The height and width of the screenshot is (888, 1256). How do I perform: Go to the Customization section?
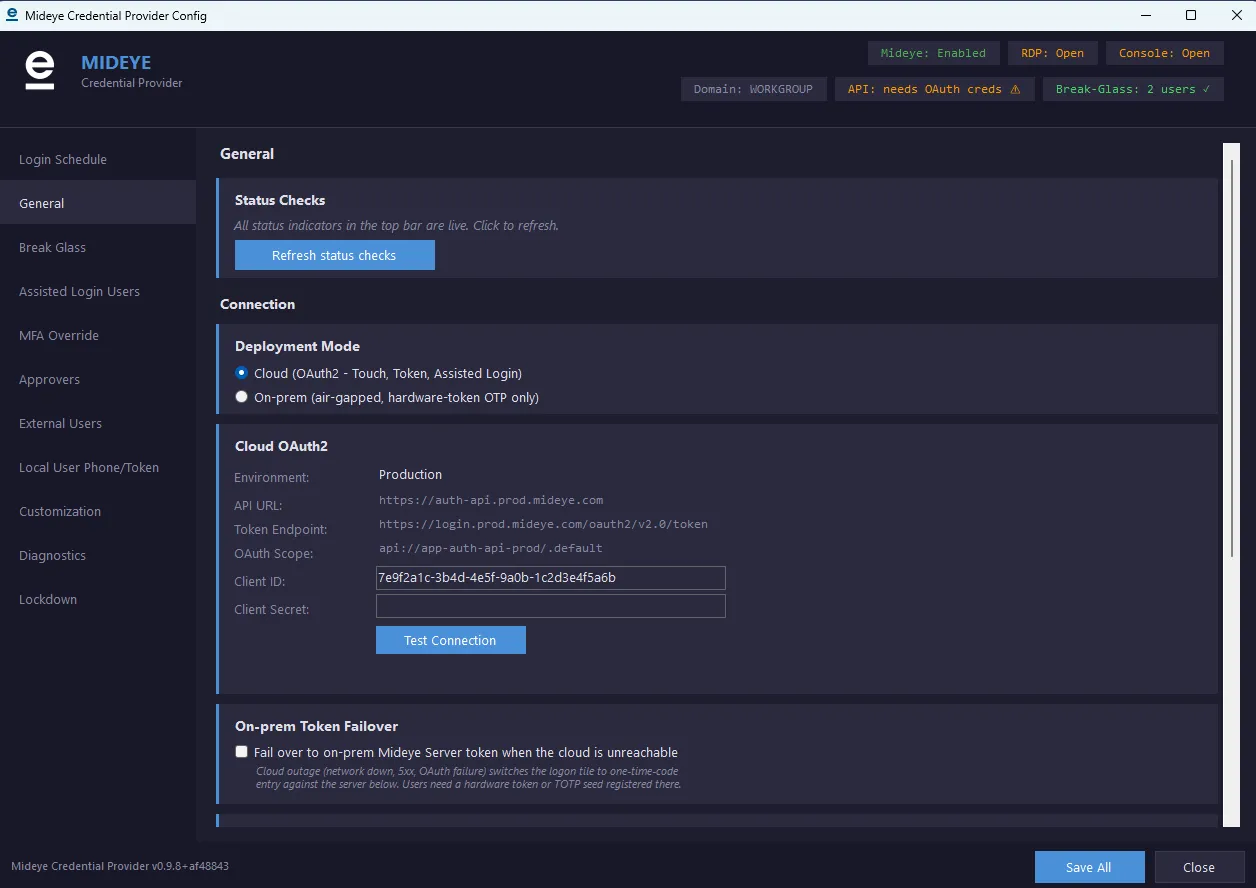pos(98,511)
